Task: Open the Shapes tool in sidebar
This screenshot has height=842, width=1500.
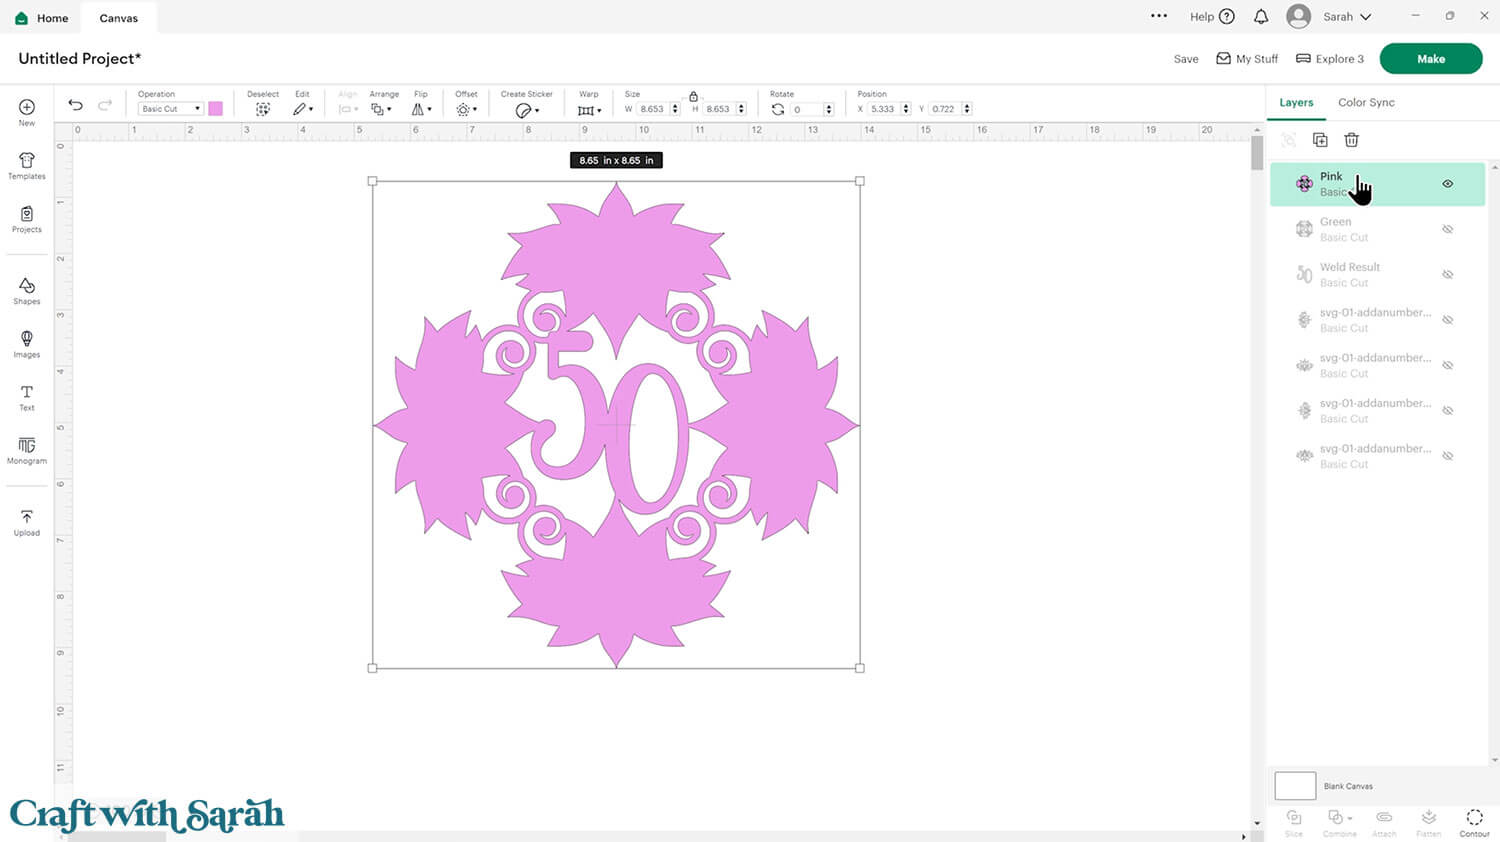Action: (x=27, y=290)
